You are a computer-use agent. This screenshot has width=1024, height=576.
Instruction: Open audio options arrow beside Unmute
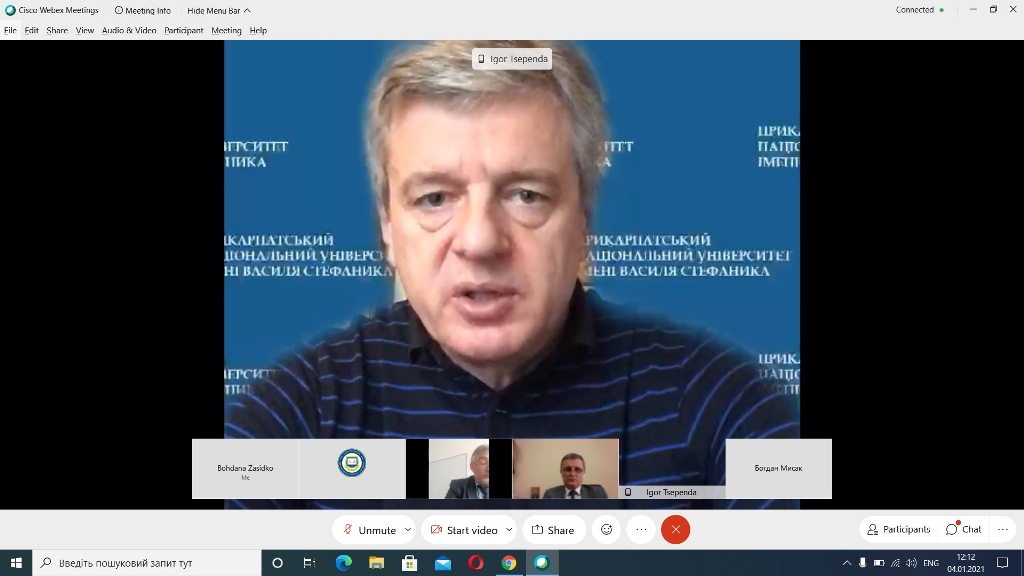point(408,530)
